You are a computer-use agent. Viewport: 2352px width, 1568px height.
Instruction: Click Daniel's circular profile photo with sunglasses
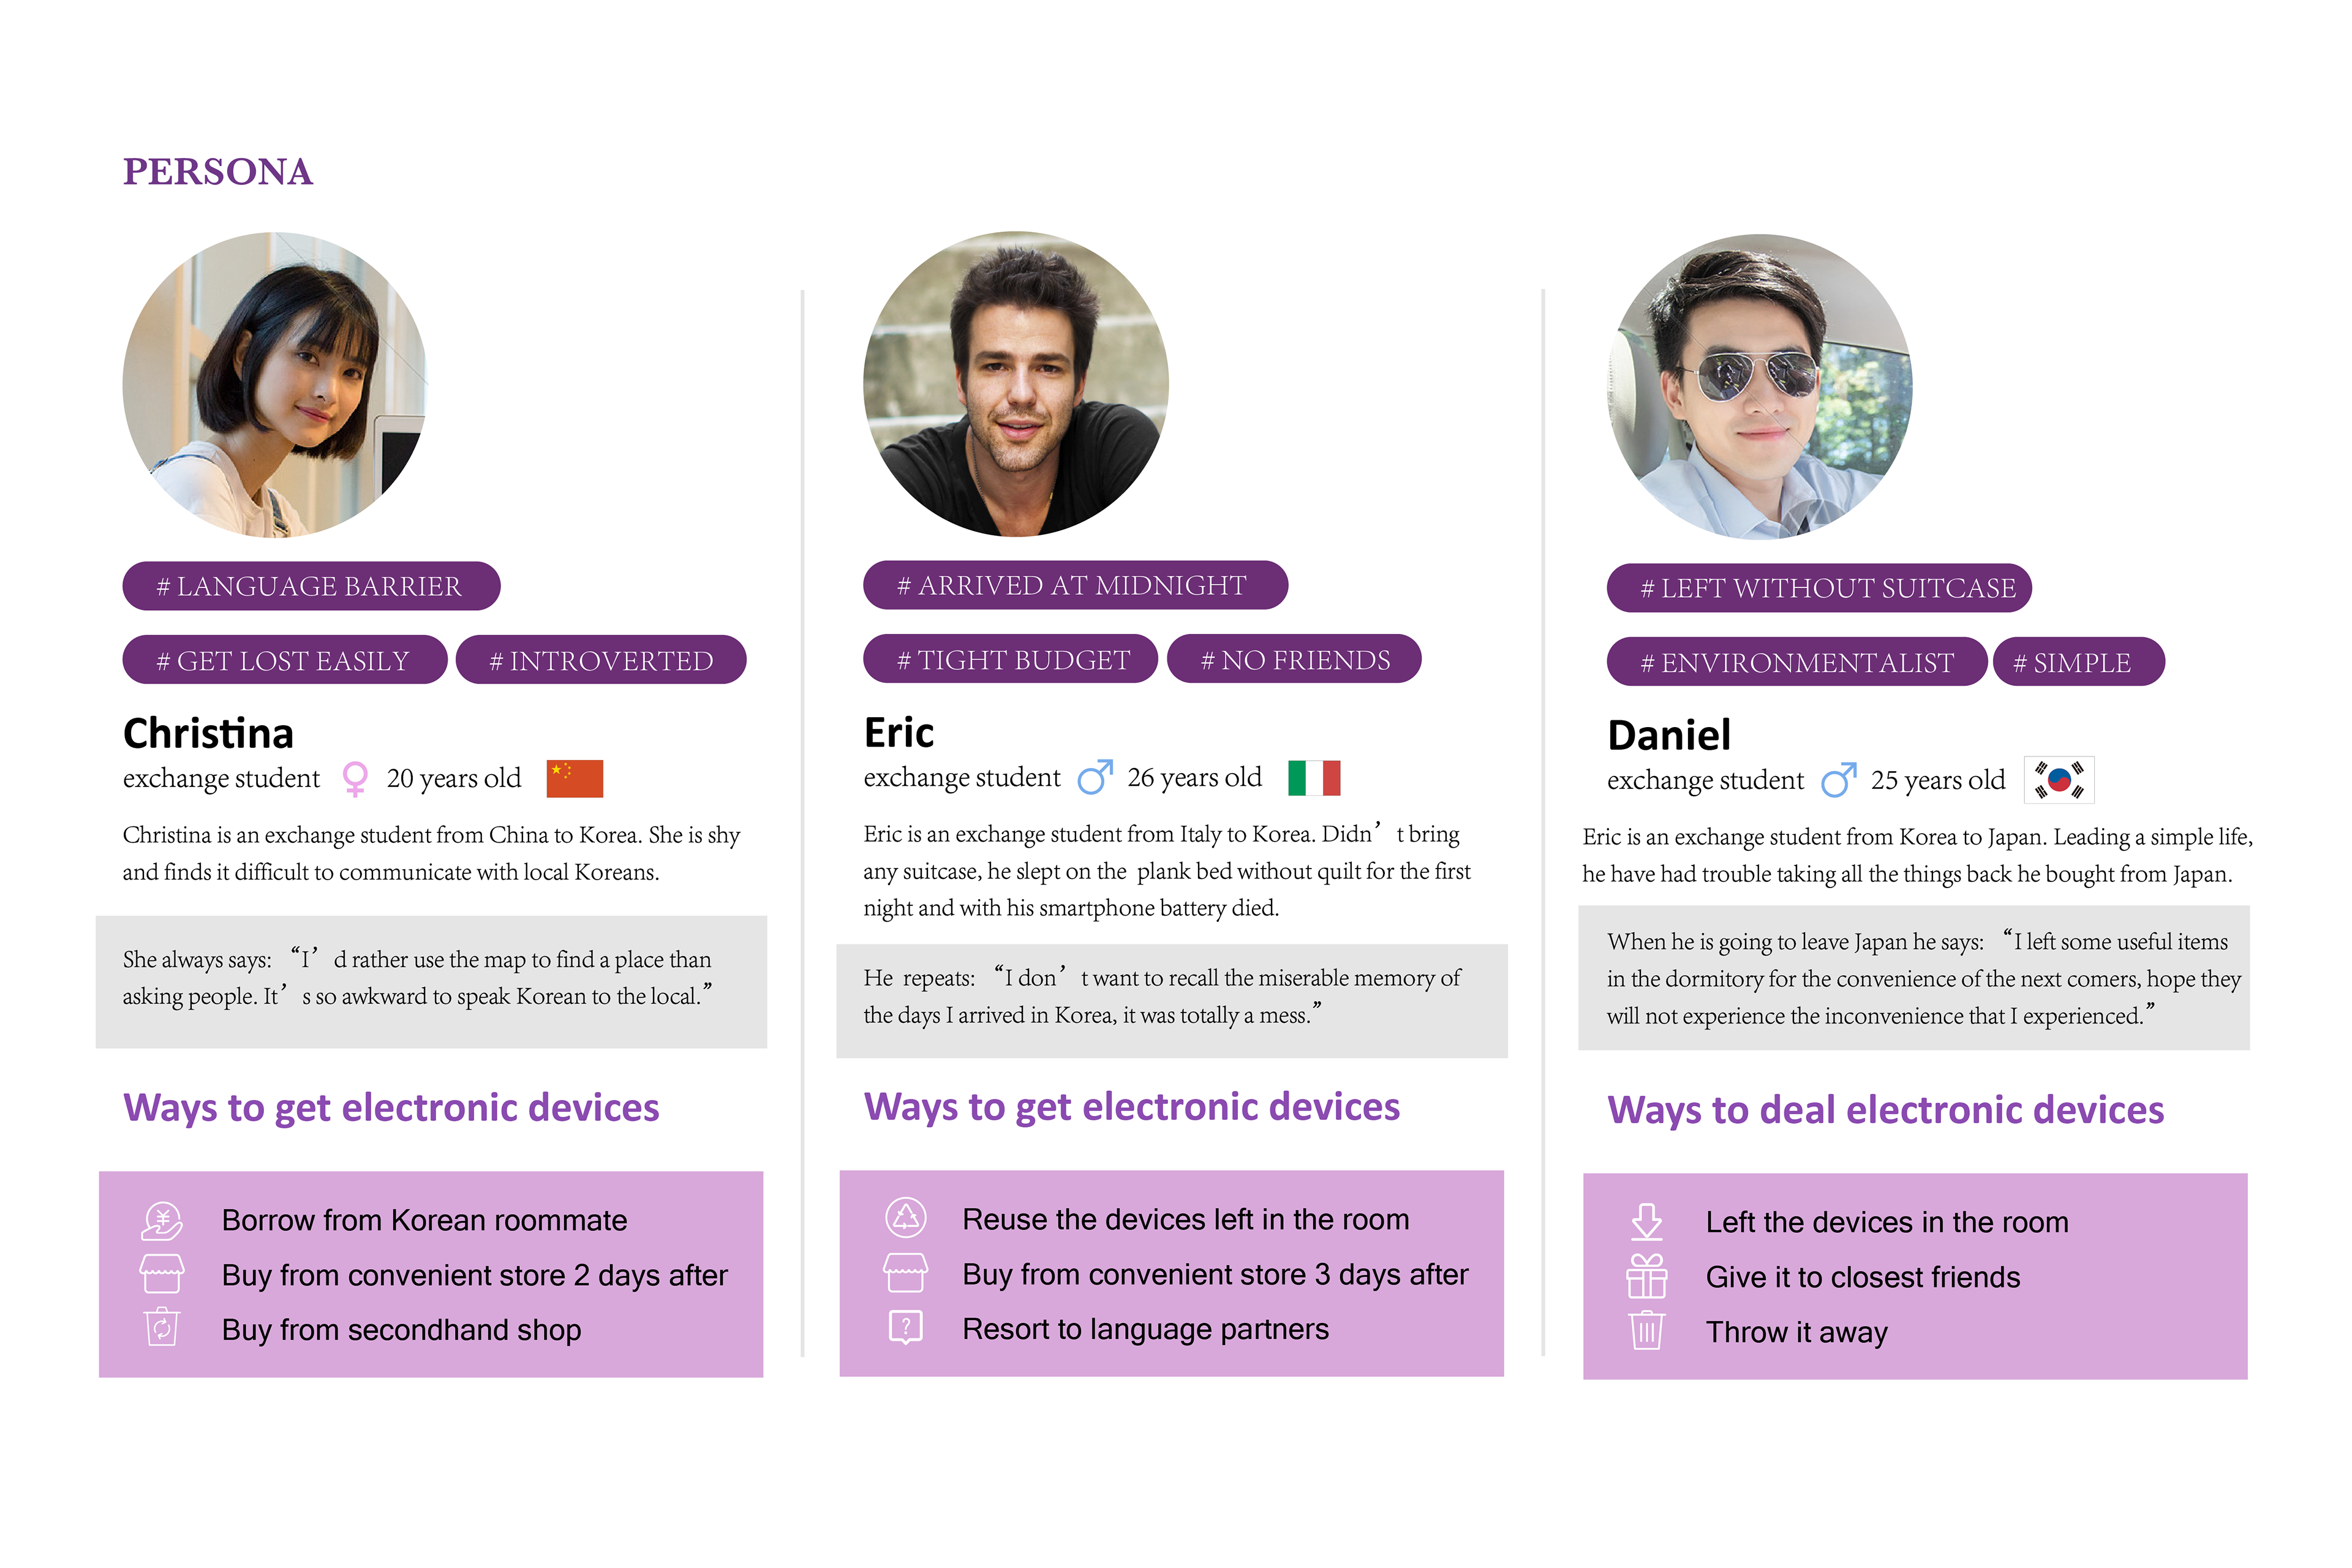point(1760,387)
